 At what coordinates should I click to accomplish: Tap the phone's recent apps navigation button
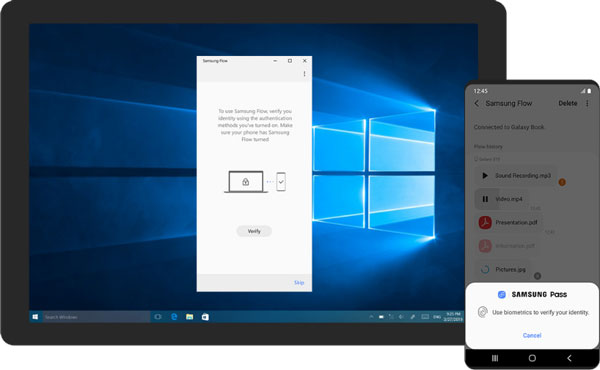tap(495, 358)
